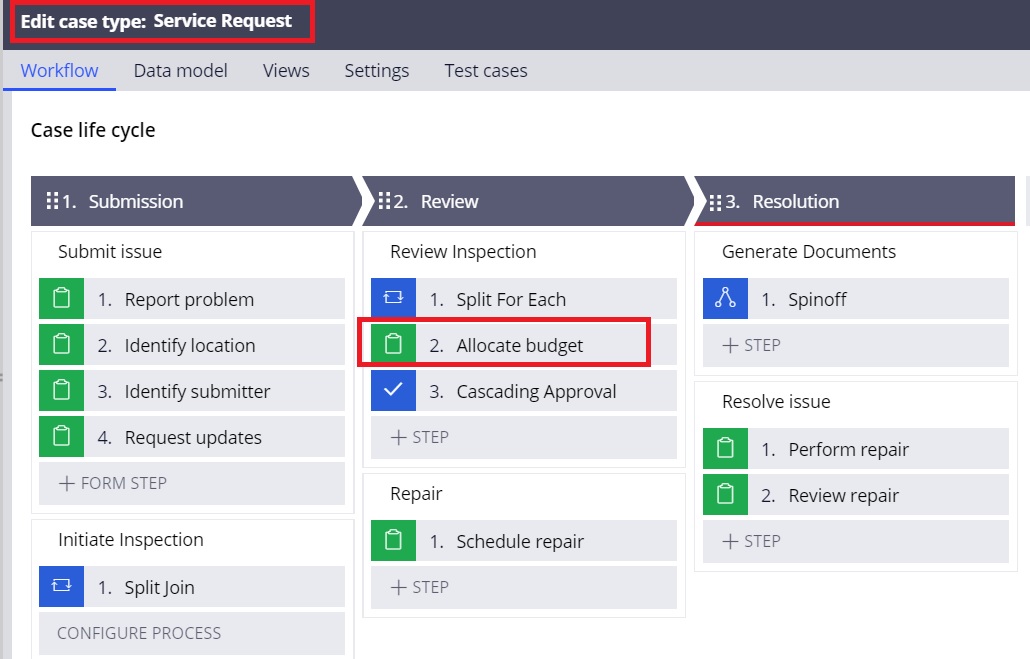Image resolution: width=1030 pixels, height=659 pixels.
Task: Click the drag handle on the Review stage
Action: coord(385,200)
